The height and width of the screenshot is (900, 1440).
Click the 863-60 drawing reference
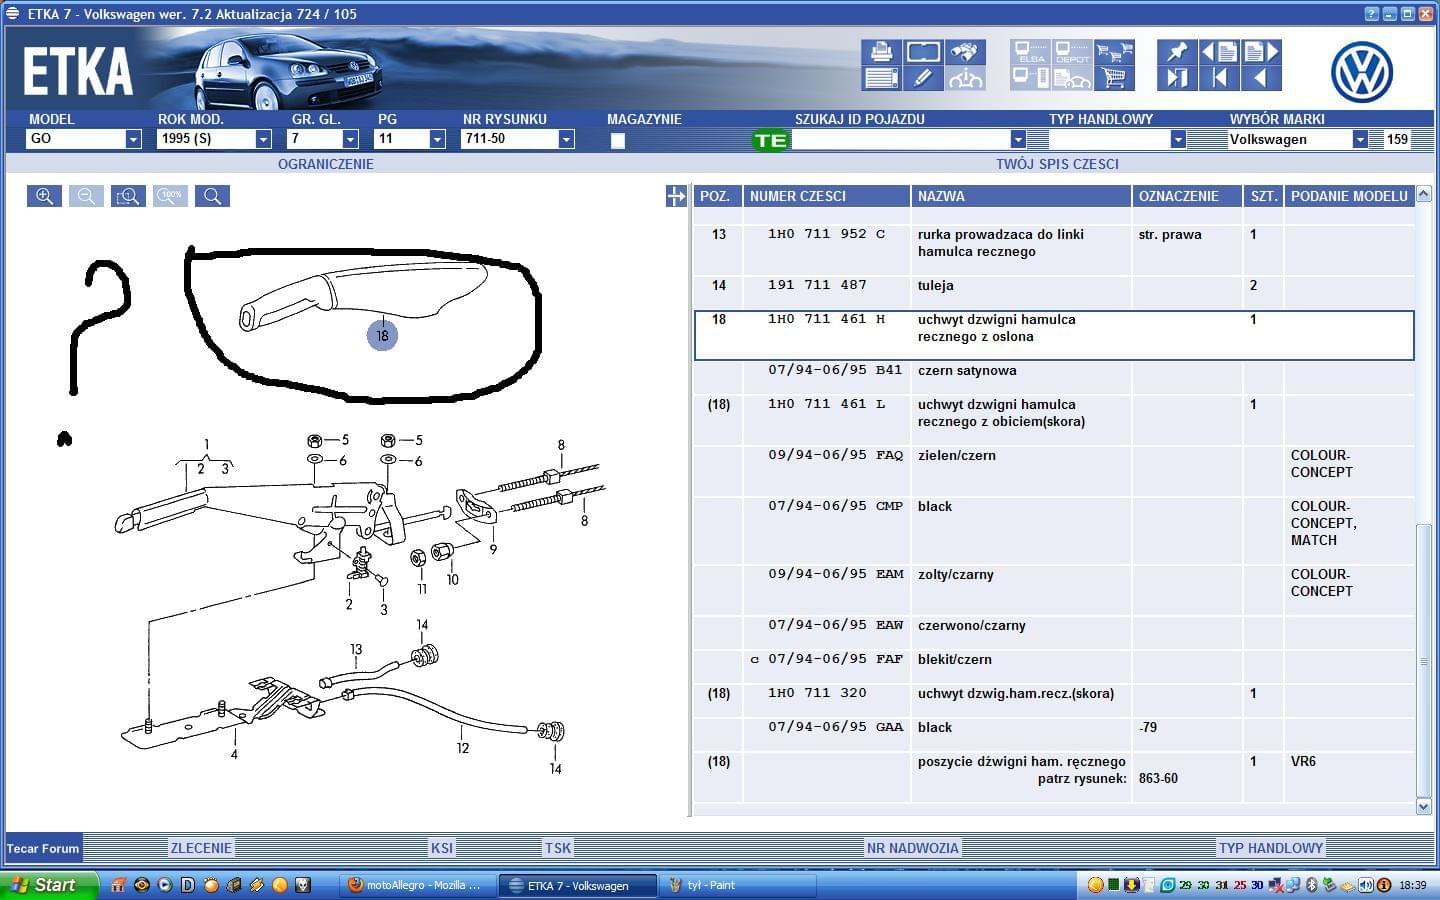pyautogui.click(x=1158, y=778)
